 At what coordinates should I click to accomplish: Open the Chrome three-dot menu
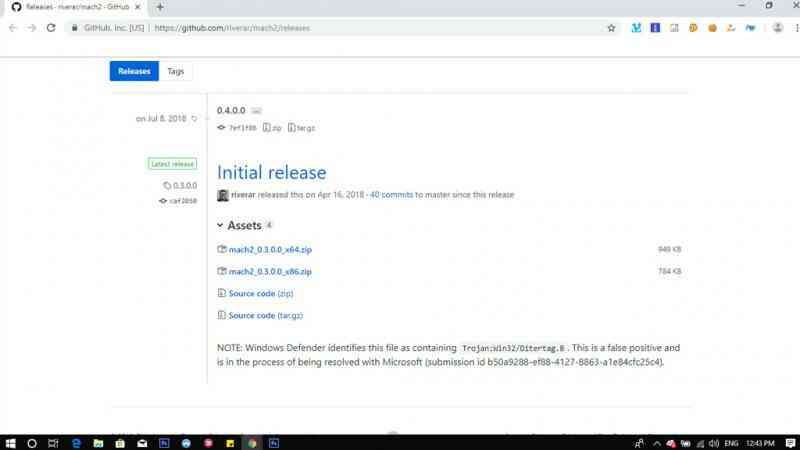796,28
